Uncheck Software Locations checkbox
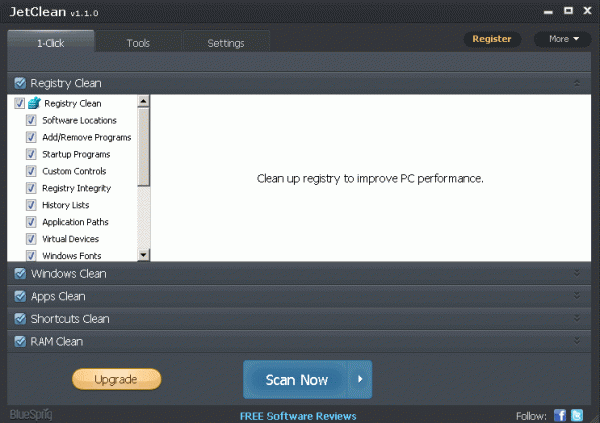Viewport: 600px width, 423px height. 31,120
